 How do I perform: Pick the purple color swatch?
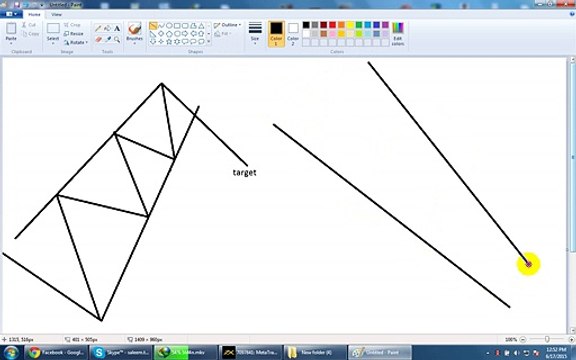385,25
